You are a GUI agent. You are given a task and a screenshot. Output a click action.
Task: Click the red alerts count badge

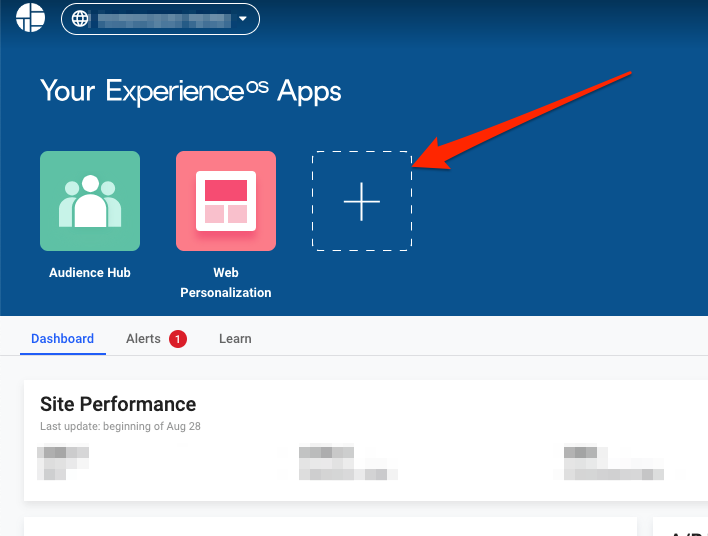coord(178,339)
